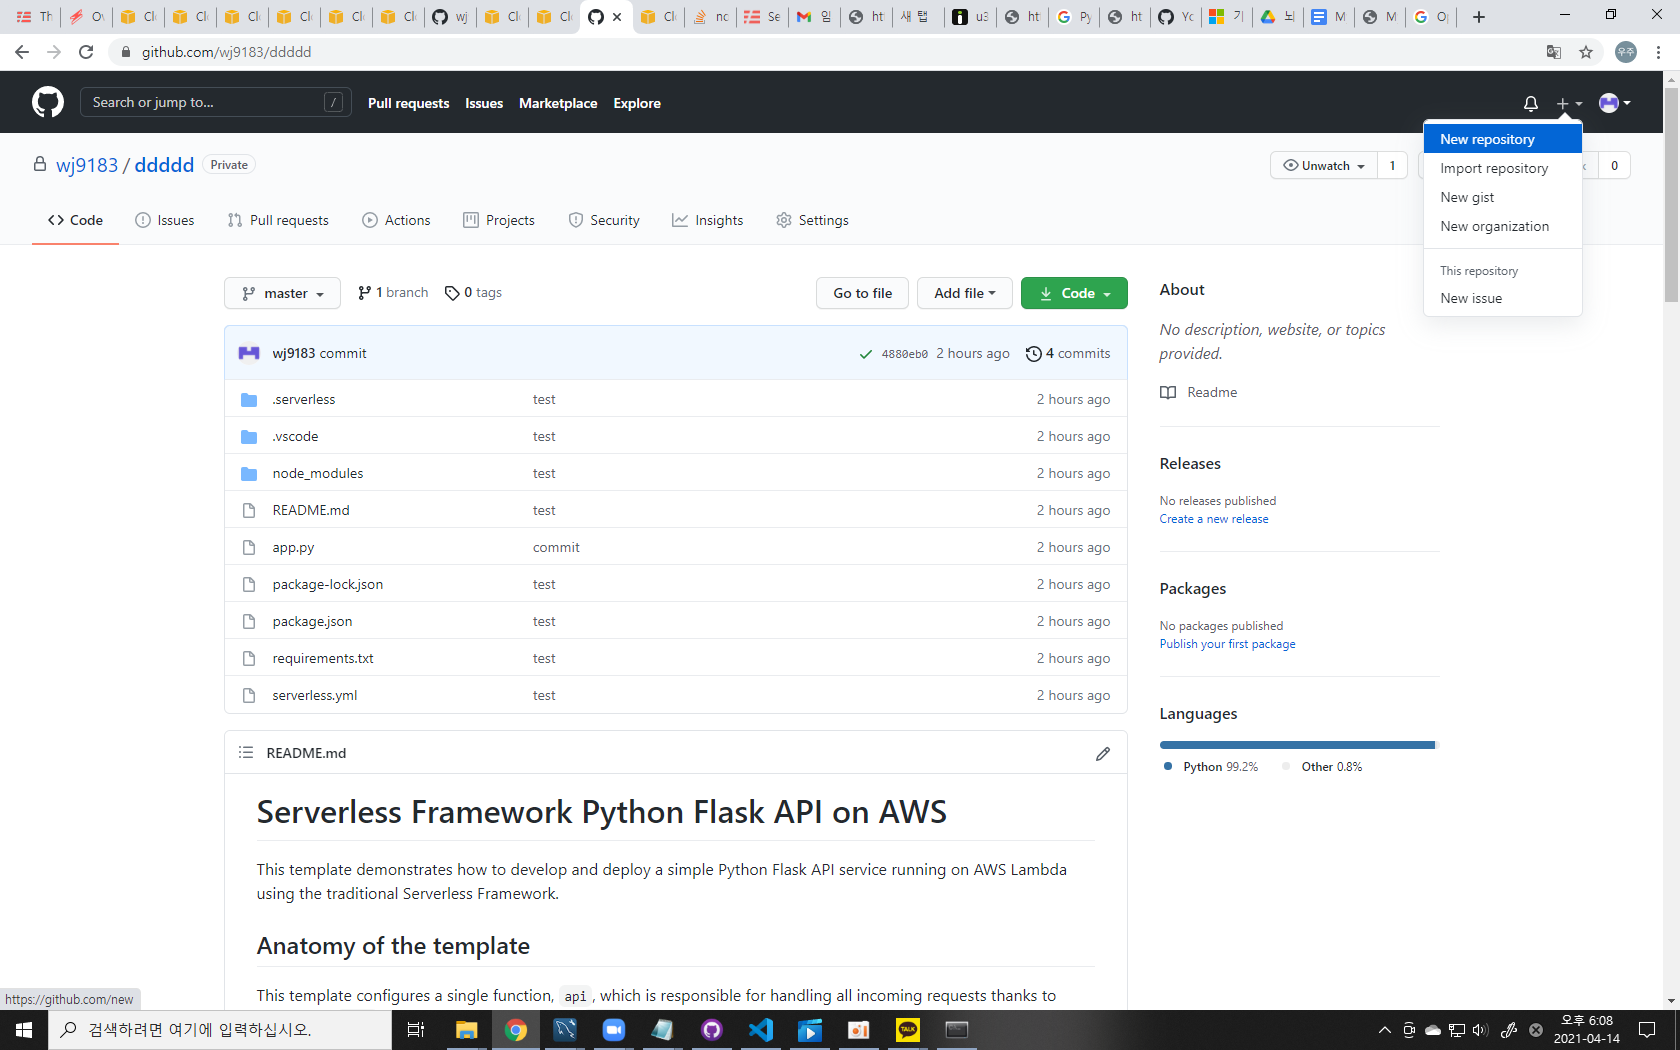Select New repository from the menu
This screenshot has height=1050, width=1680.
point(1502,139)
